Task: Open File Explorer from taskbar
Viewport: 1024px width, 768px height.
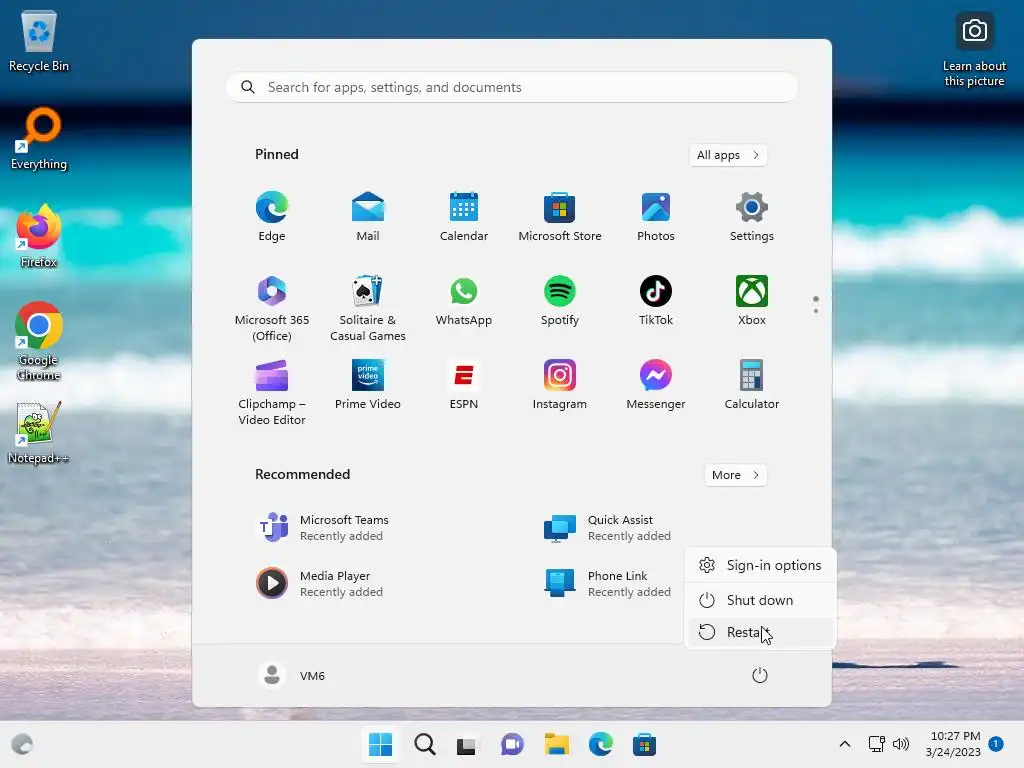Action: 556,744
